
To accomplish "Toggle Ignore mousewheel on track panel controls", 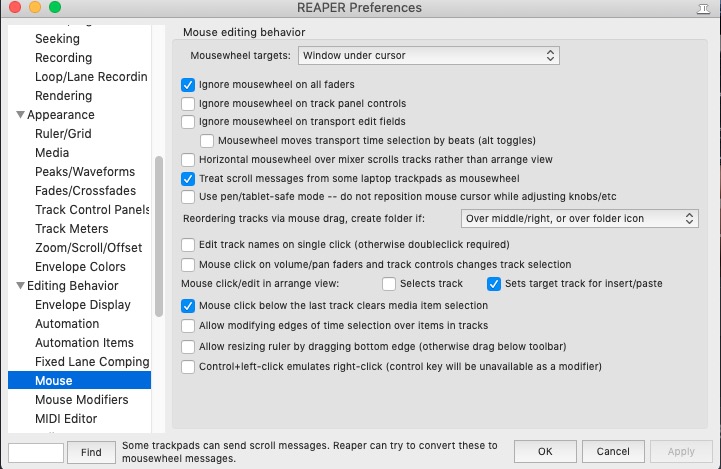I will coord(188,103).
